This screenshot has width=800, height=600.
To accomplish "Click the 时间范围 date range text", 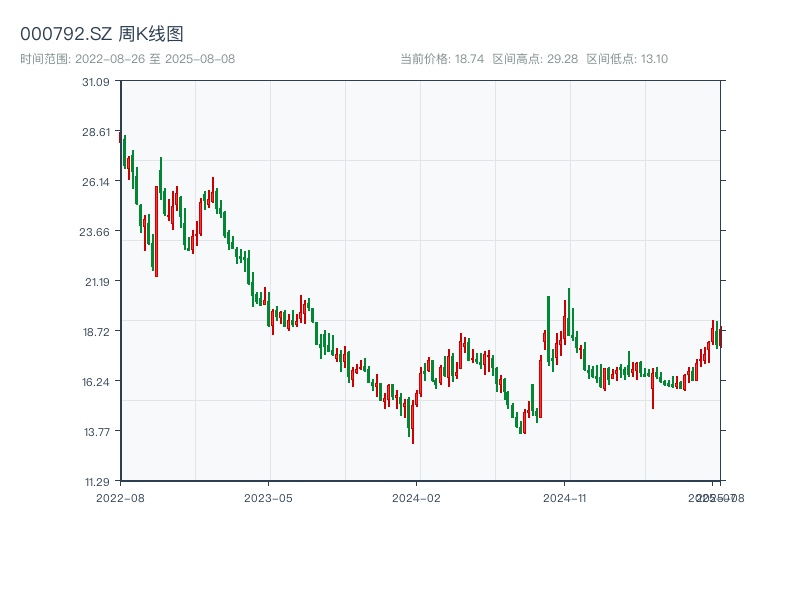I will pyautogui.click(x=128, y=59).
